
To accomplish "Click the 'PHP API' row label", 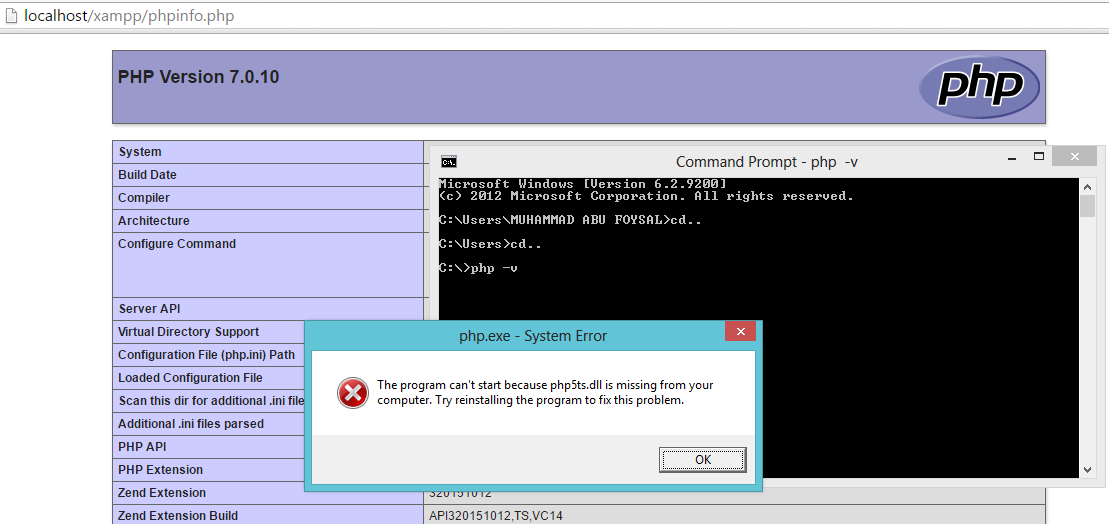I will [142, 447].
